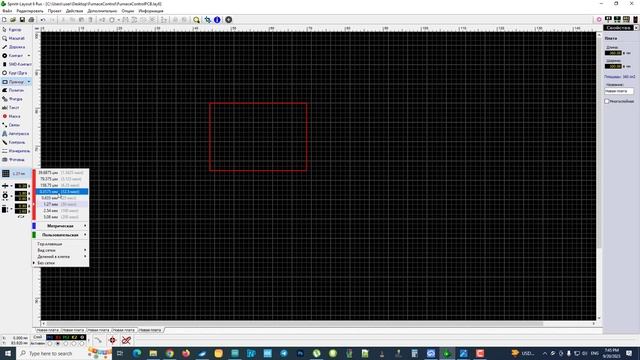Click the Open file toolbar icon

13,20
